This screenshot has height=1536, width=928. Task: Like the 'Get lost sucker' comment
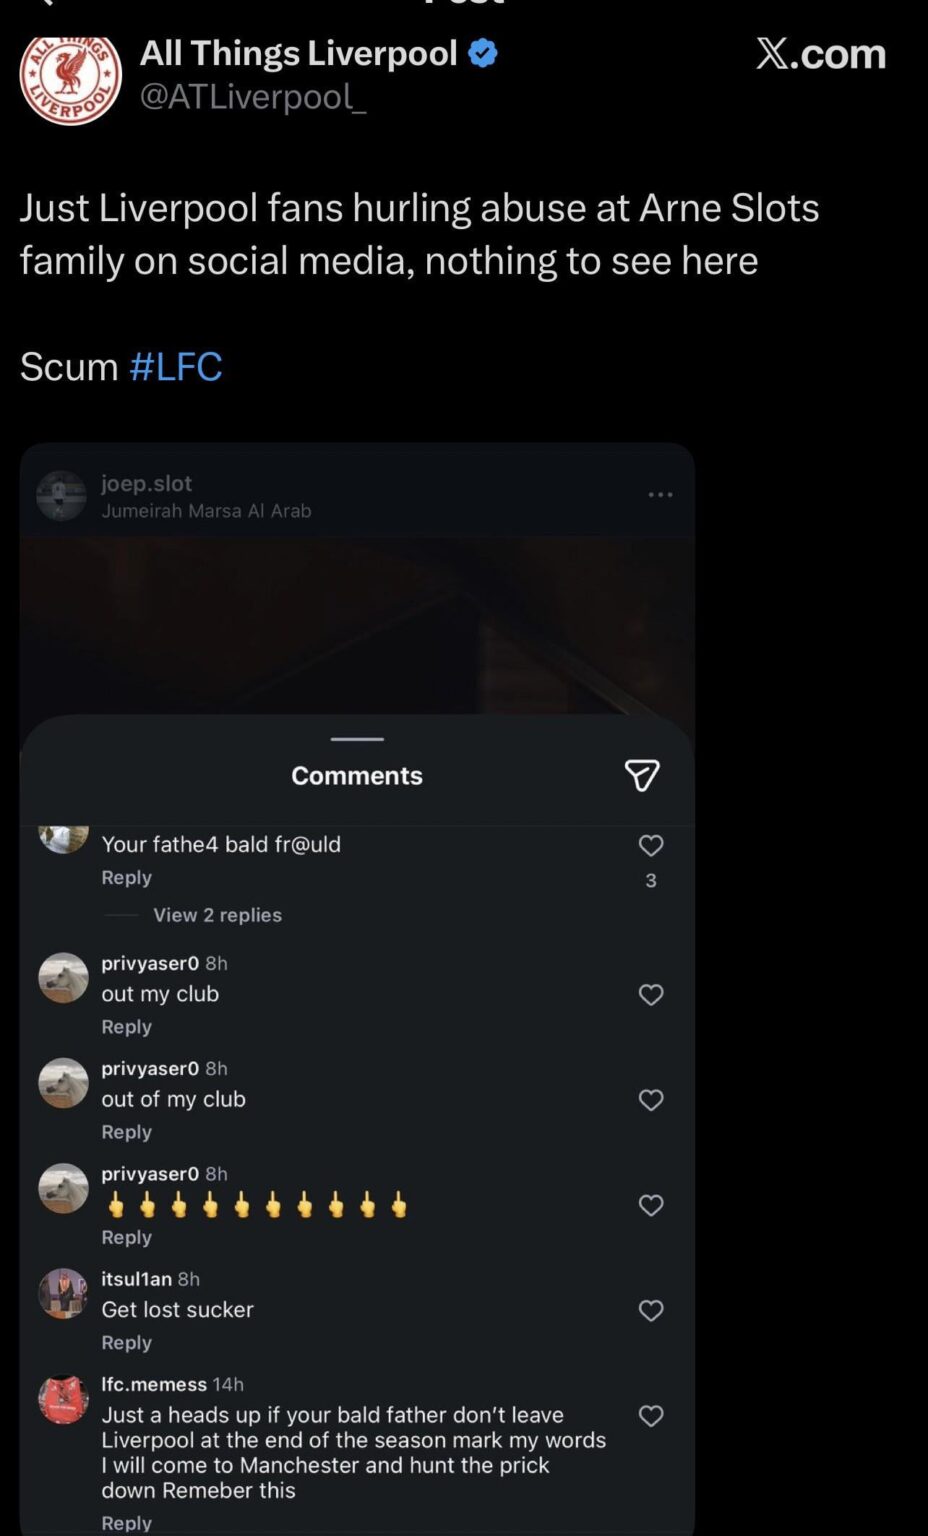tap(651, 1310)
